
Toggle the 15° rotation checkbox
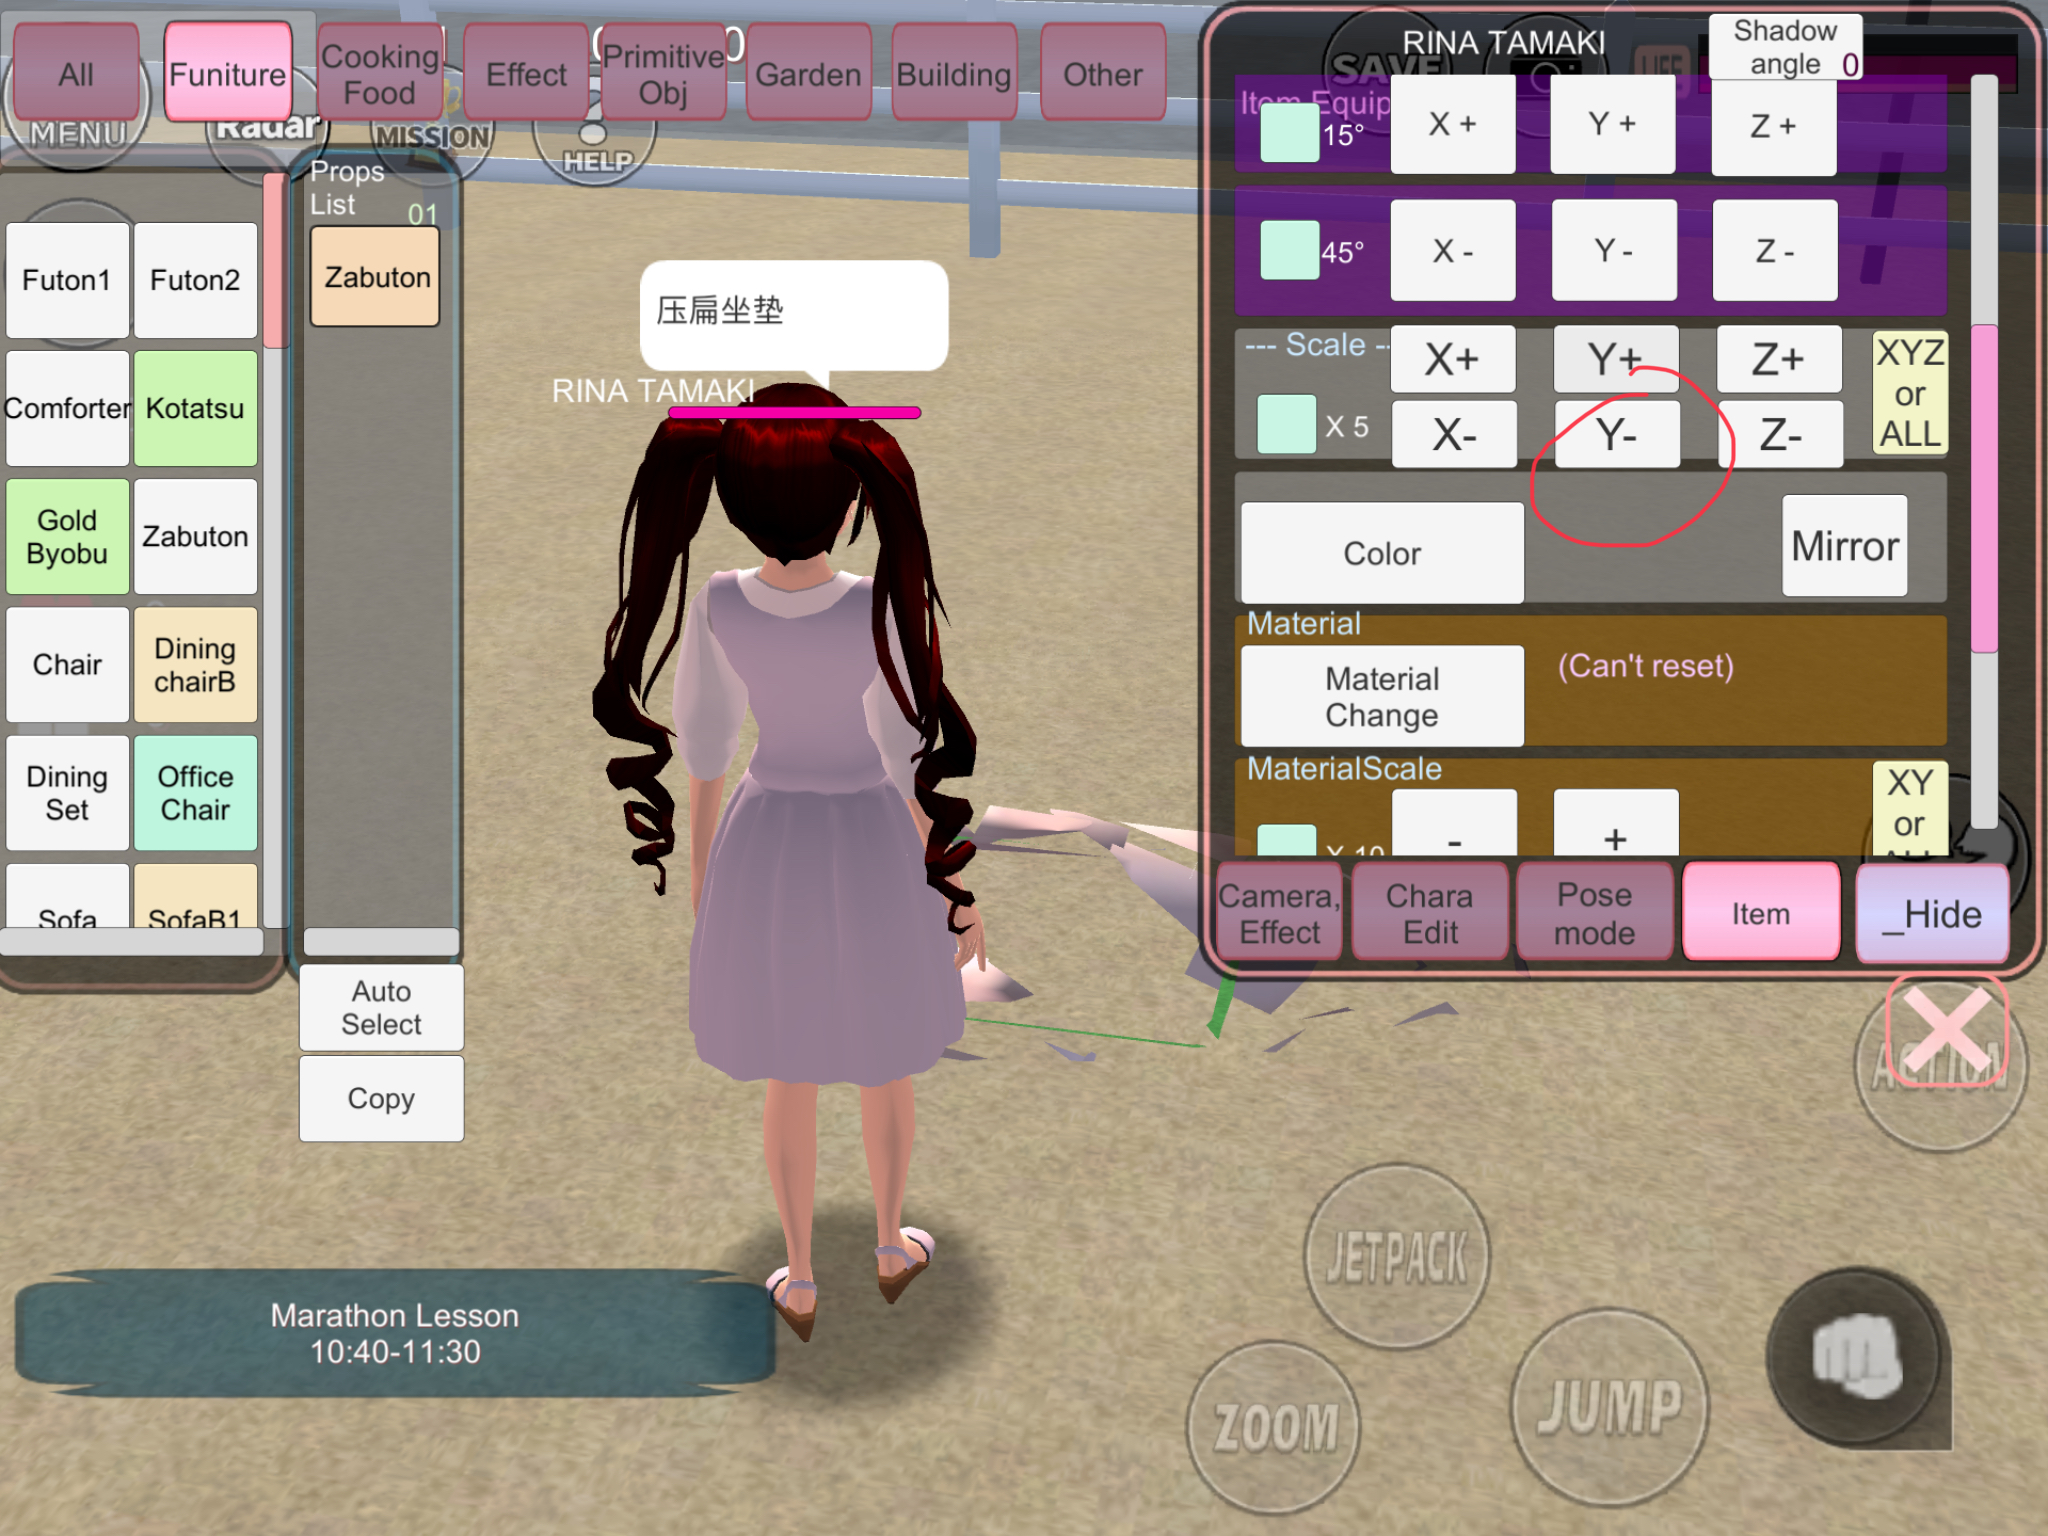click(1289, 133)
